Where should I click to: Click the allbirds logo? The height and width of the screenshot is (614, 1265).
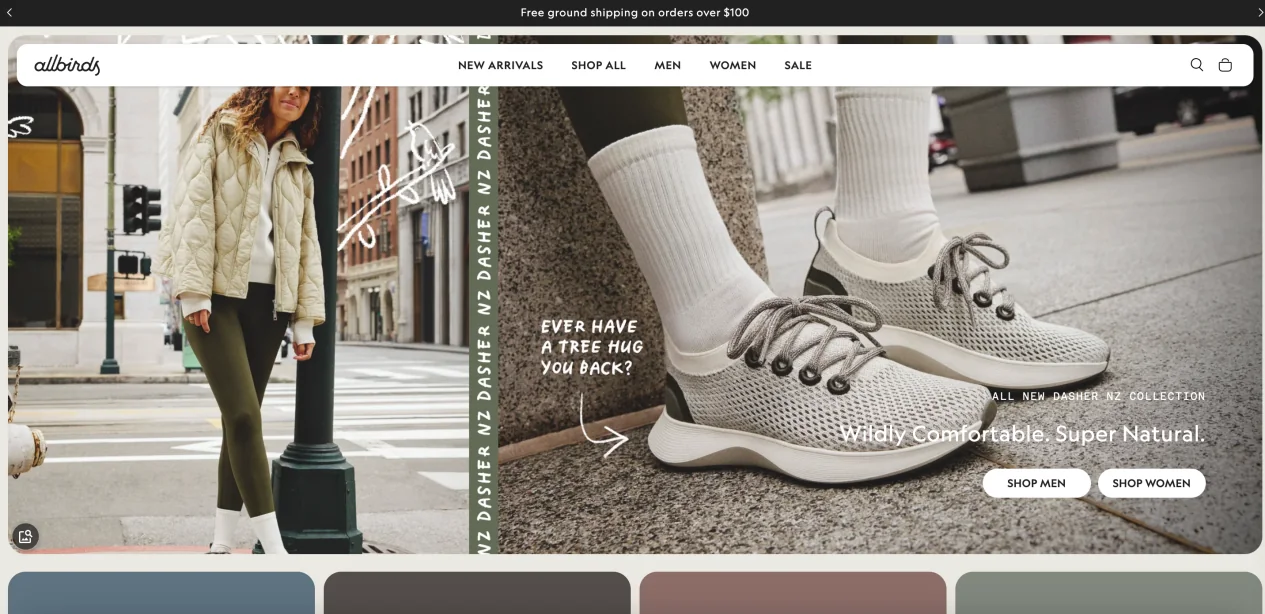click(67, 65)
